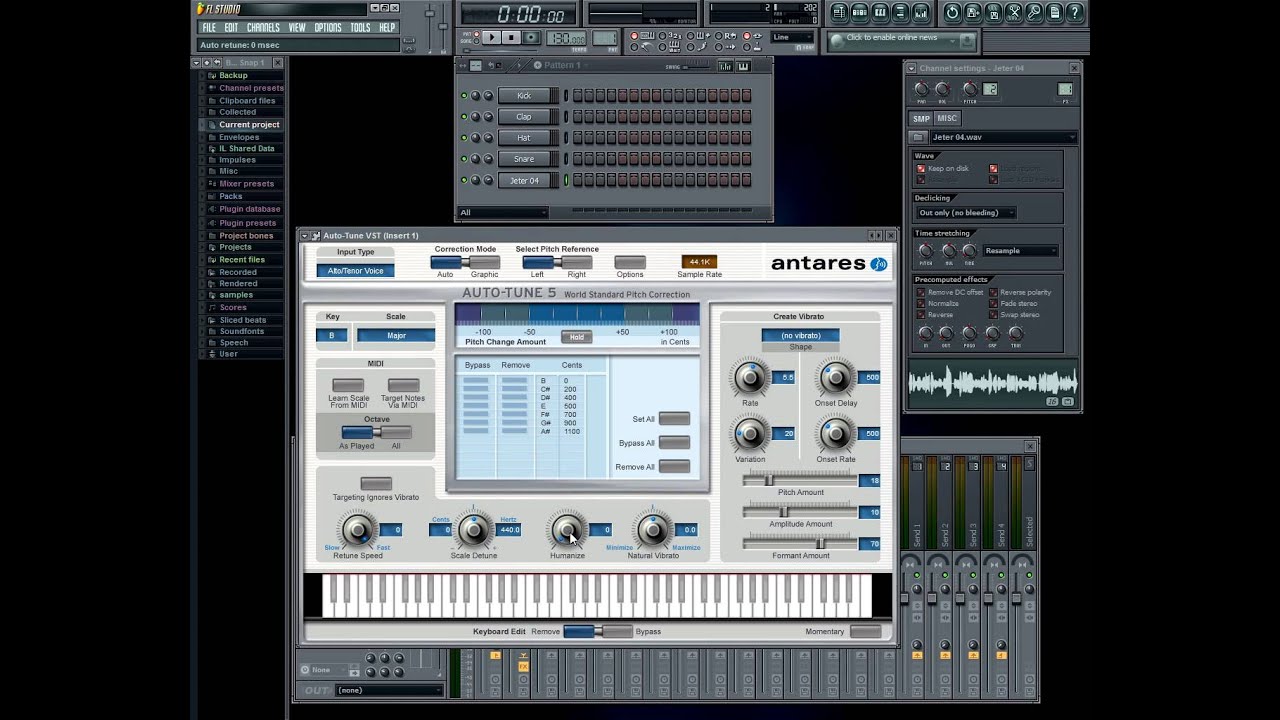Viewport: 1280px width, 720px height.
Task: Click the folder icon beside Jeter 04.wav
Action: click(918, 137)
